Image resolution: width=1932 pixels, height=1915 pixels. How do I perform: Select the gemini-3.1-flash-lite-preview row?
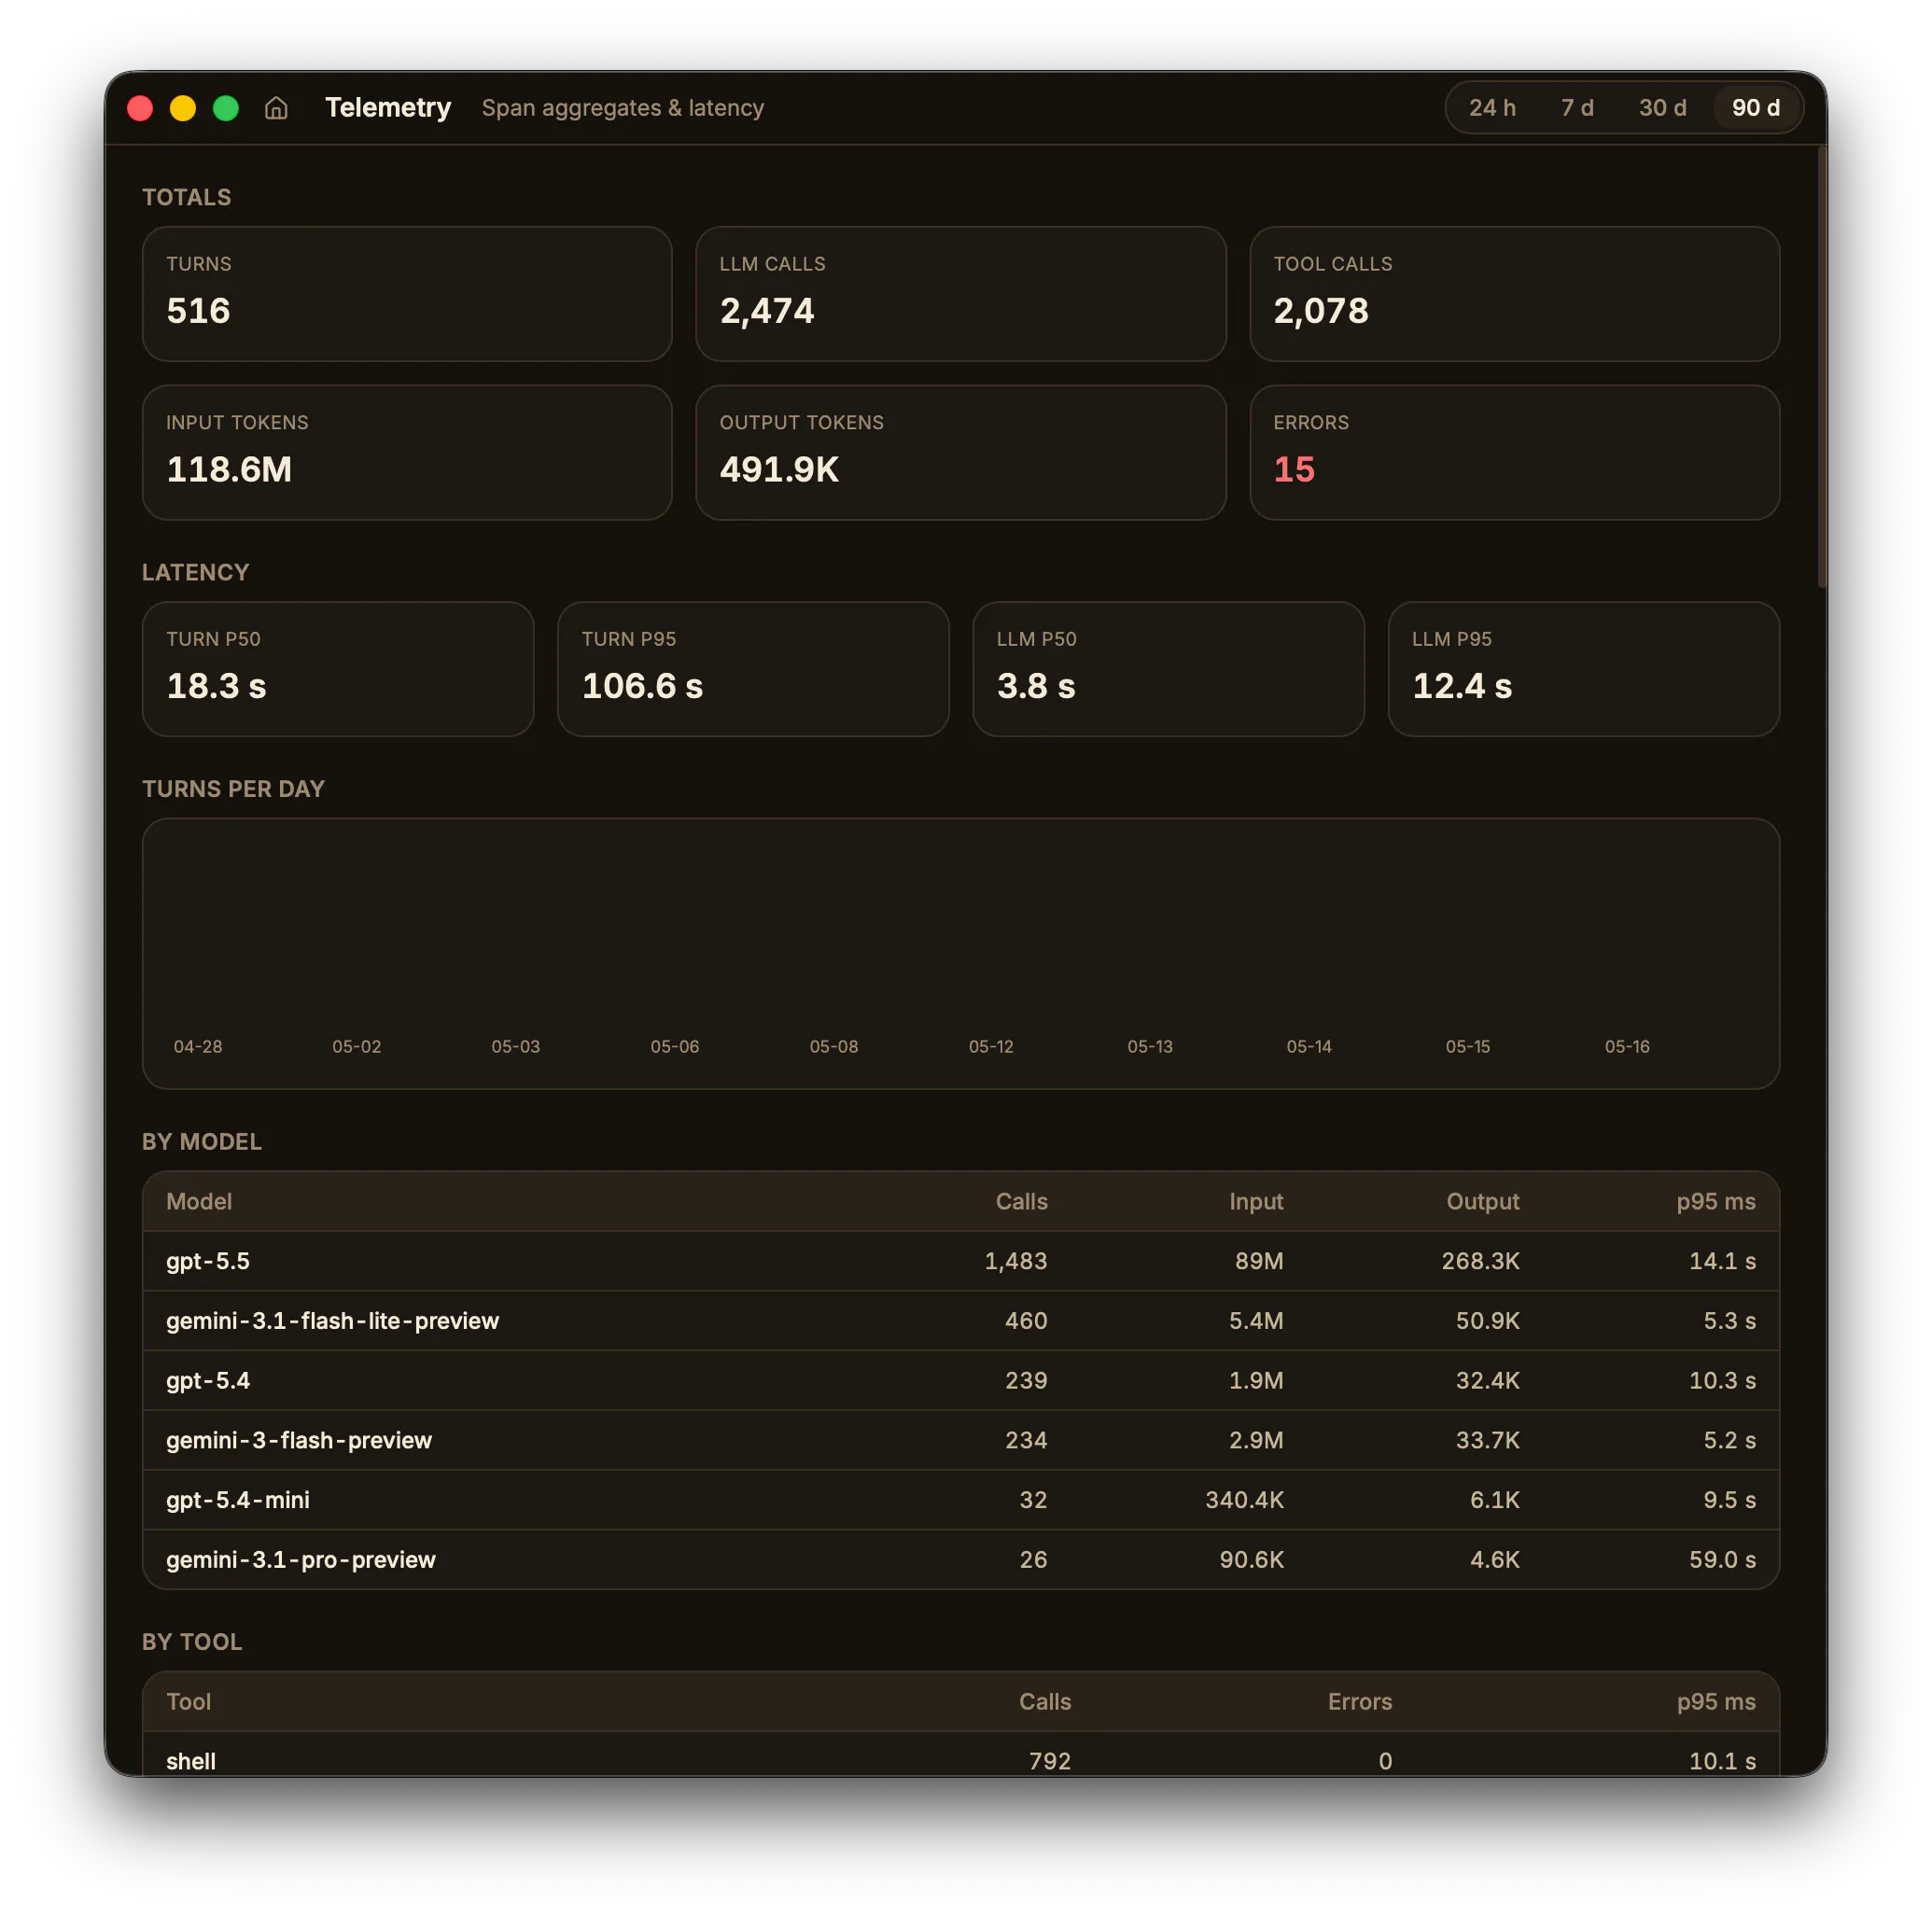(x=960, y=1321)
